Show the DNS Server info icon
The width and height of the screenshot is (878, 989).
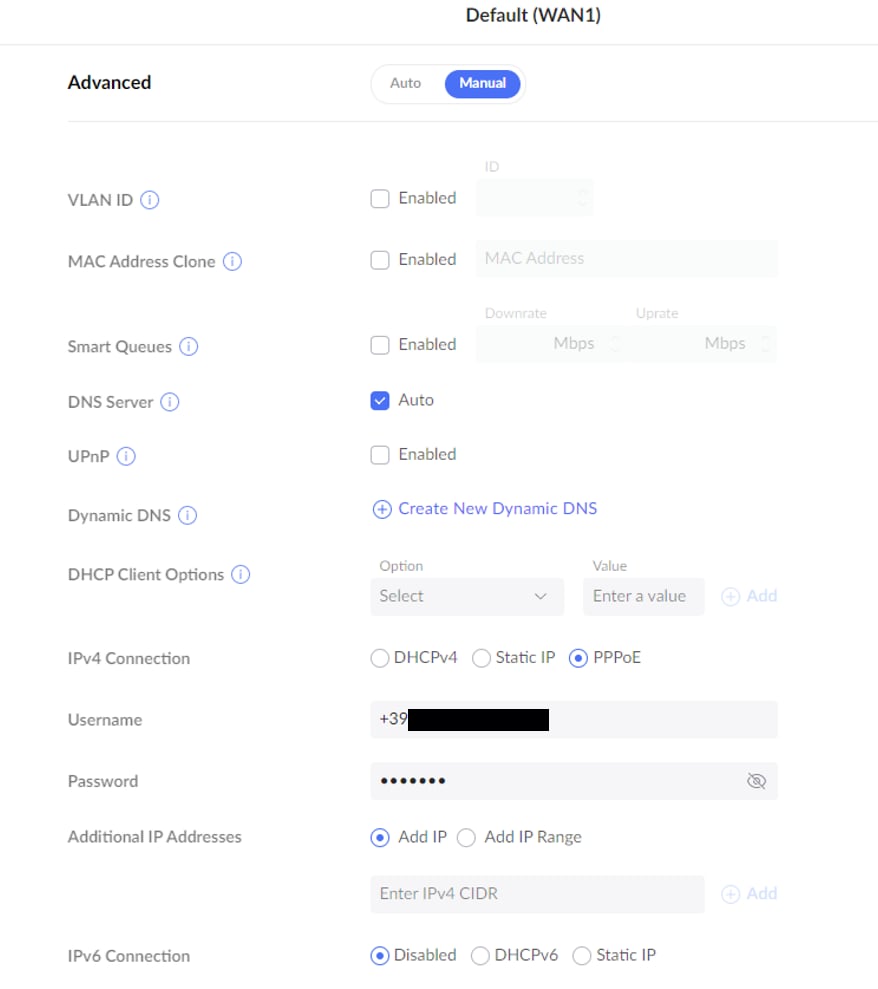pyautogui.click(x=170, y=402)
